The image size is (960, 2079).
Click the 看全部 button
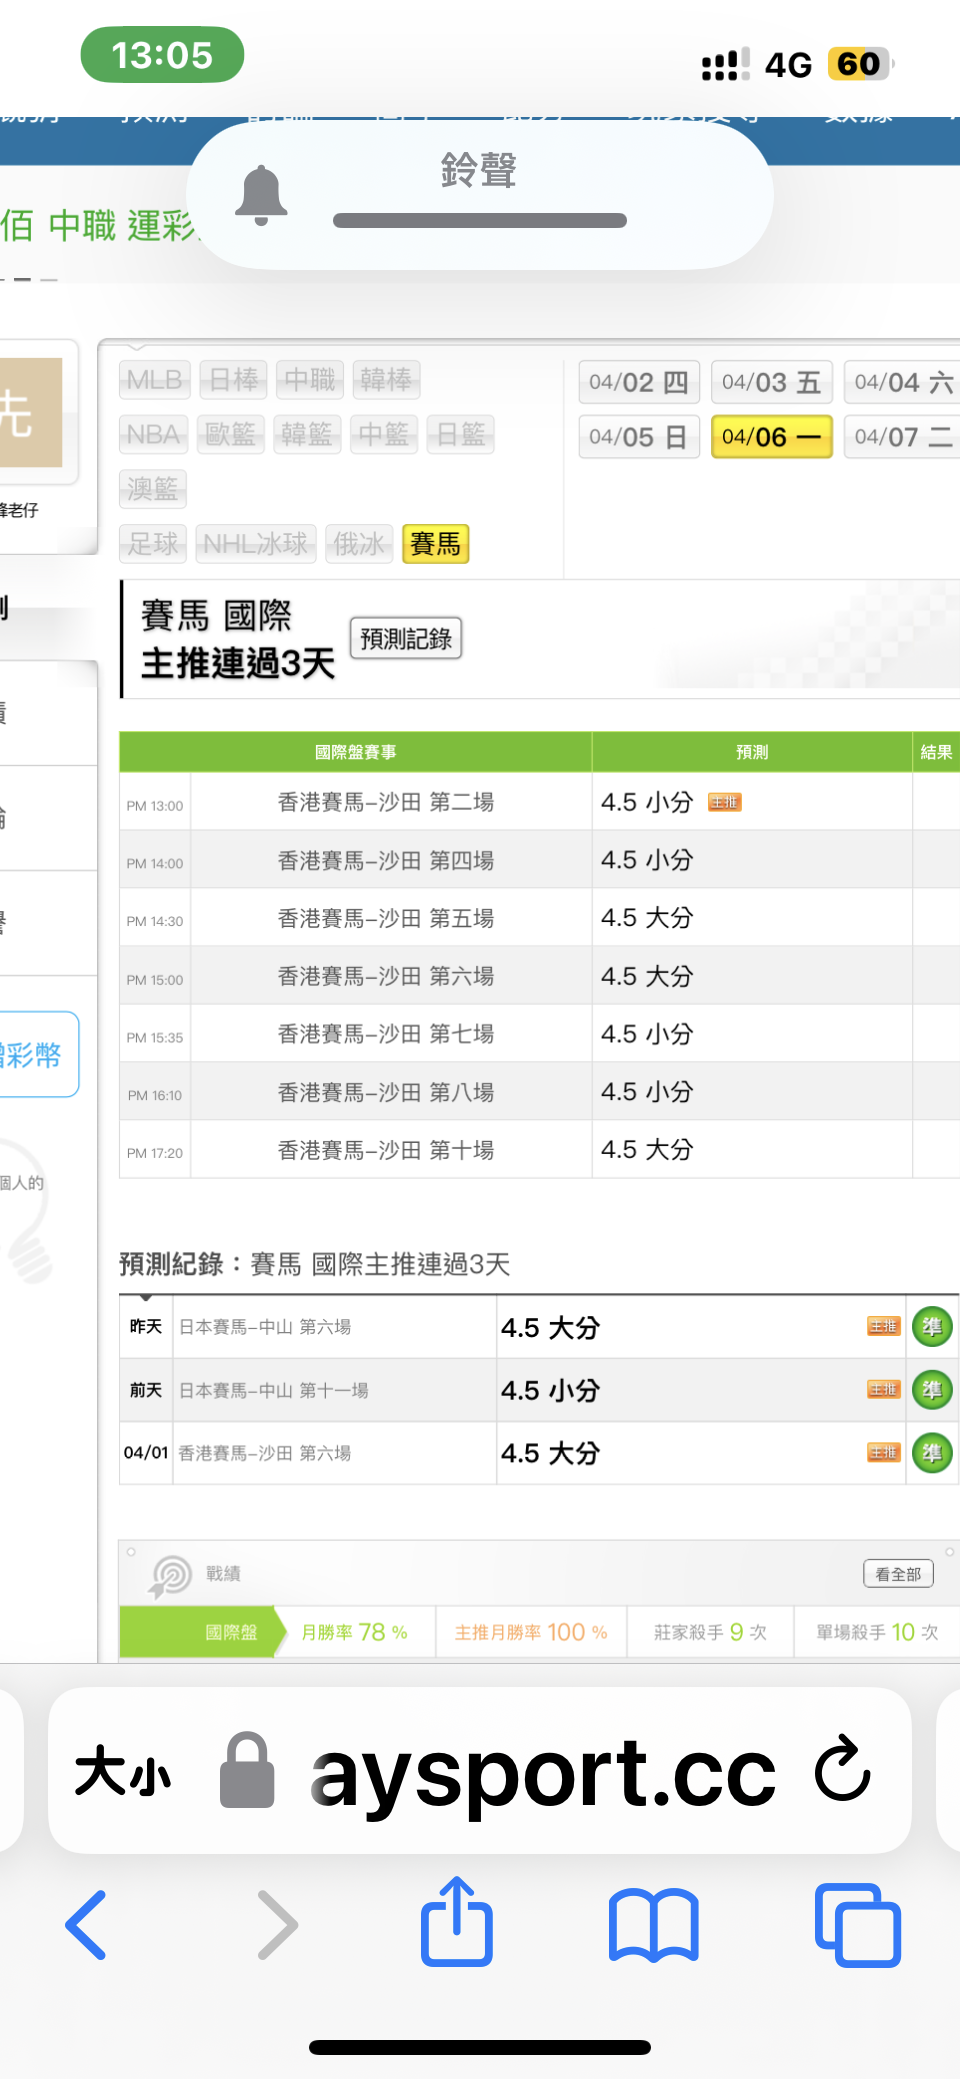[x=897, y=1574]
